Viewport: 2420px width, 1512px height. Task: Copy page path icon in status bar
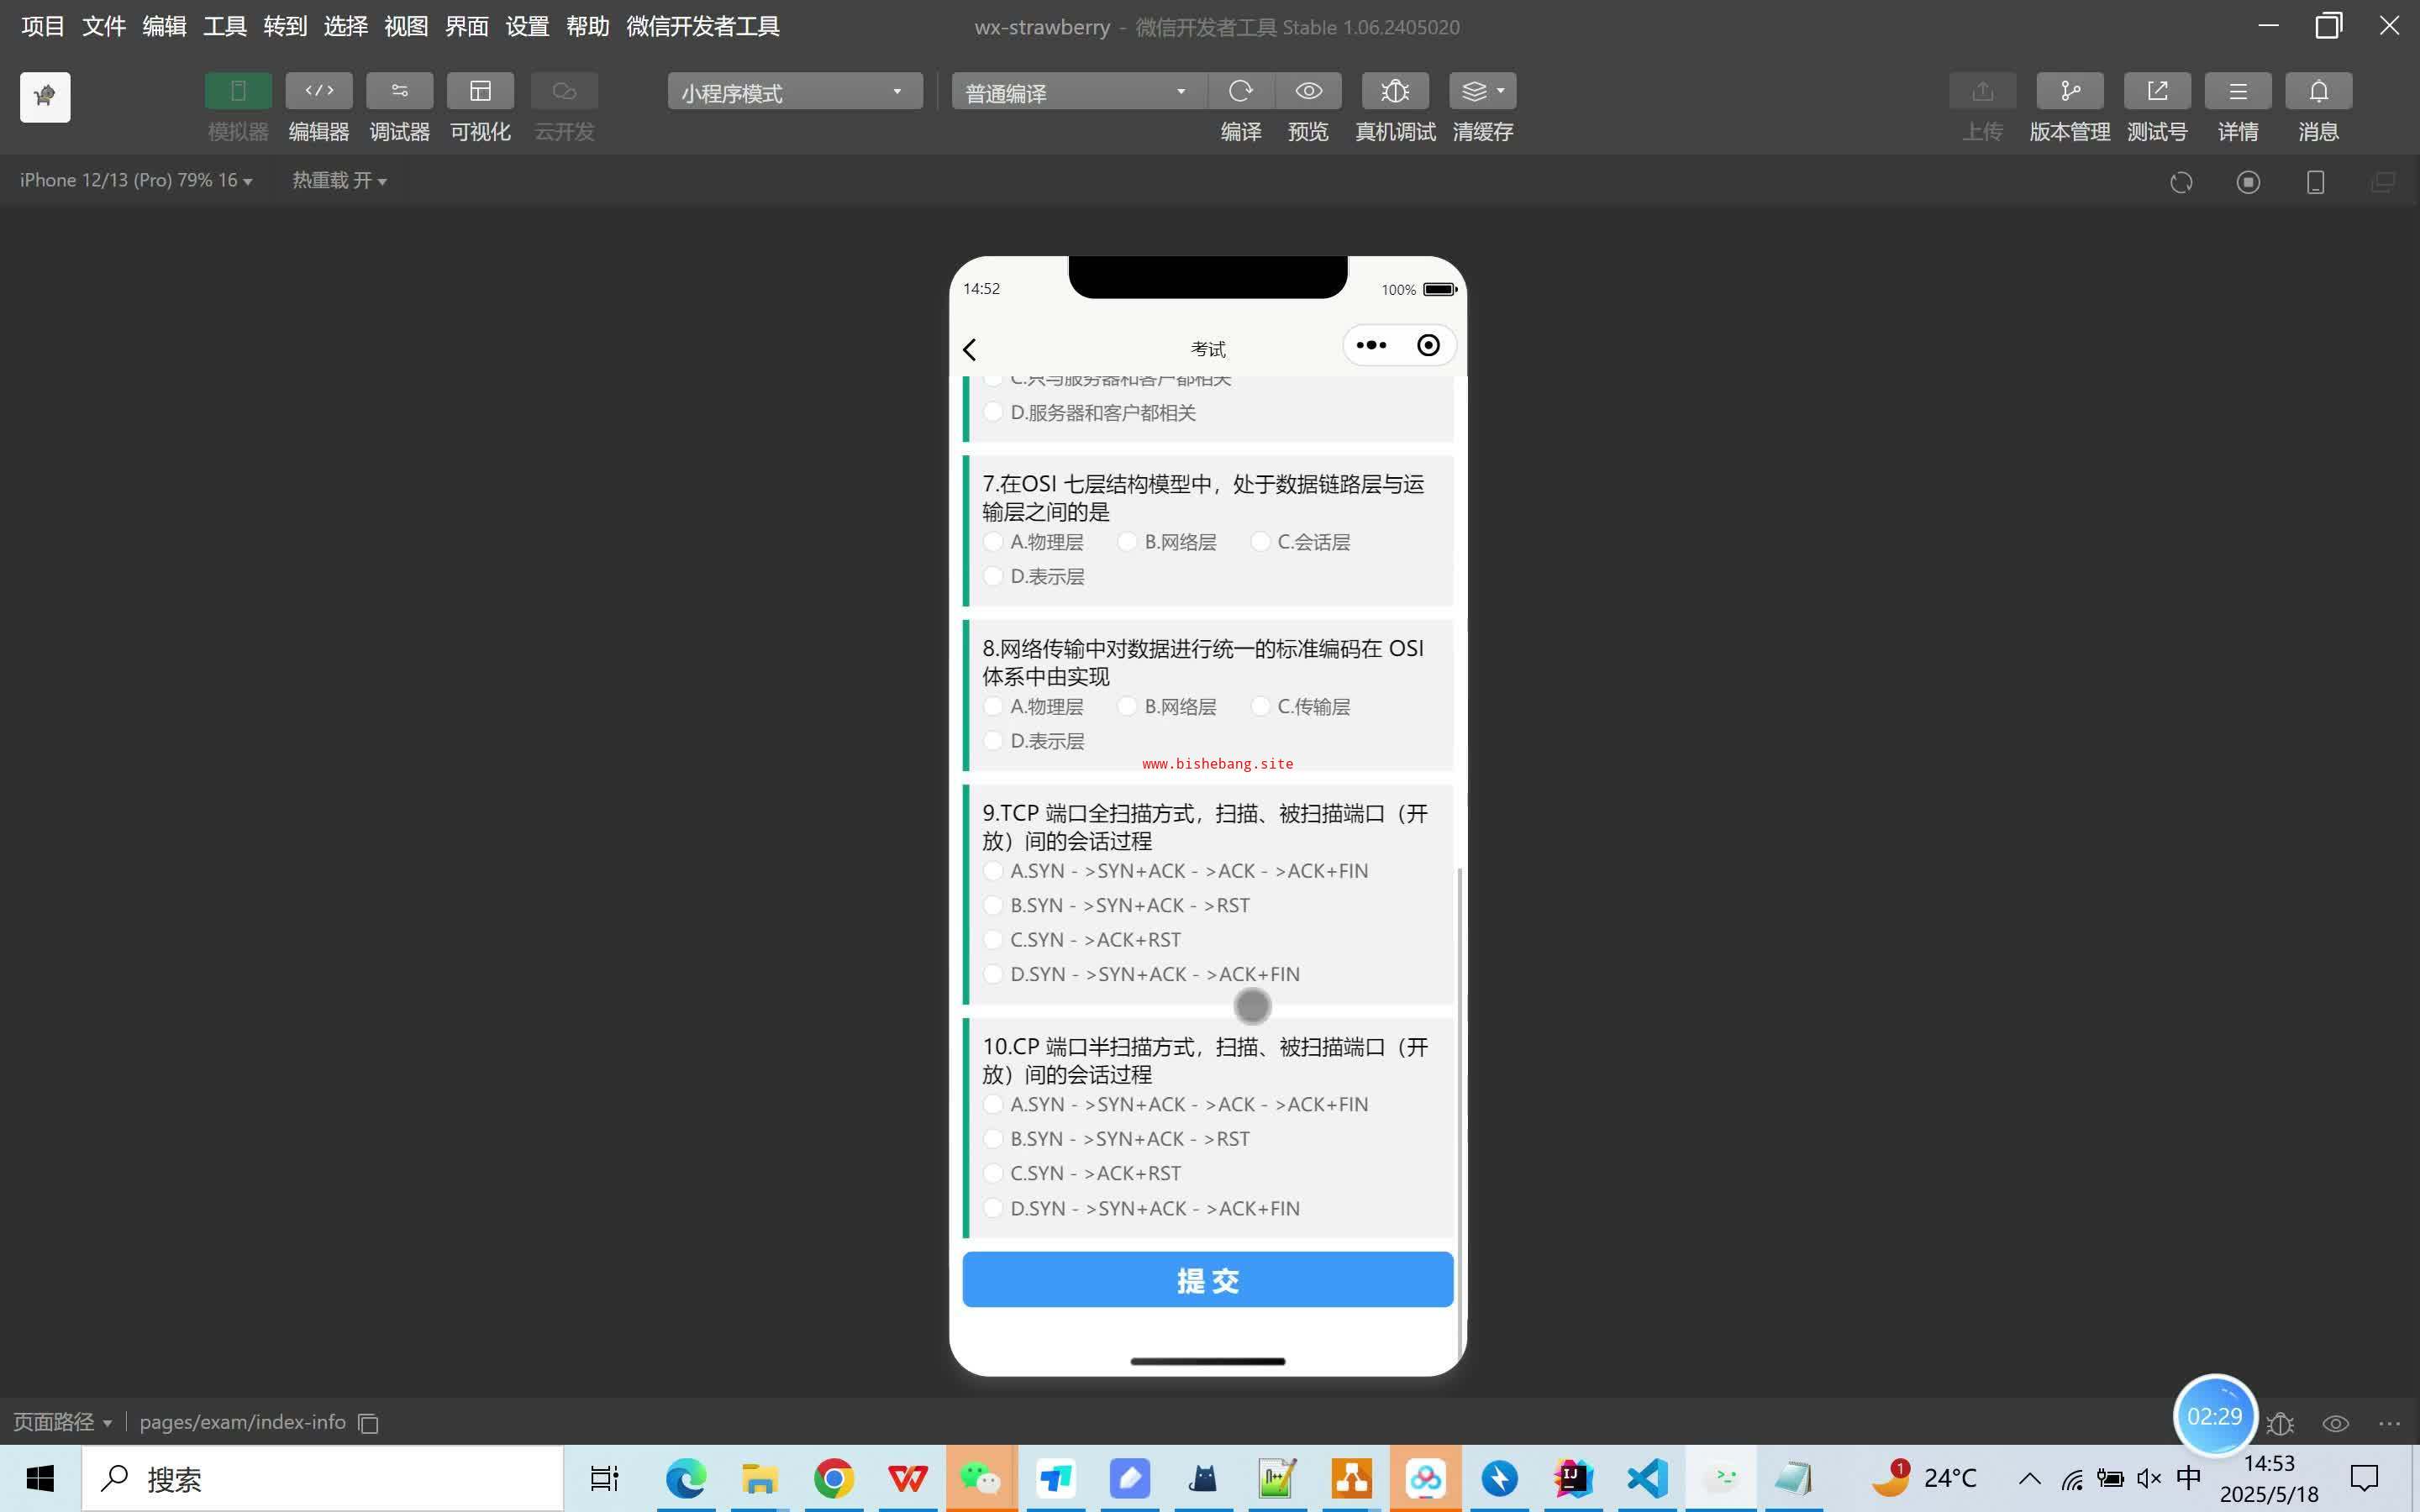point(368,1423)
